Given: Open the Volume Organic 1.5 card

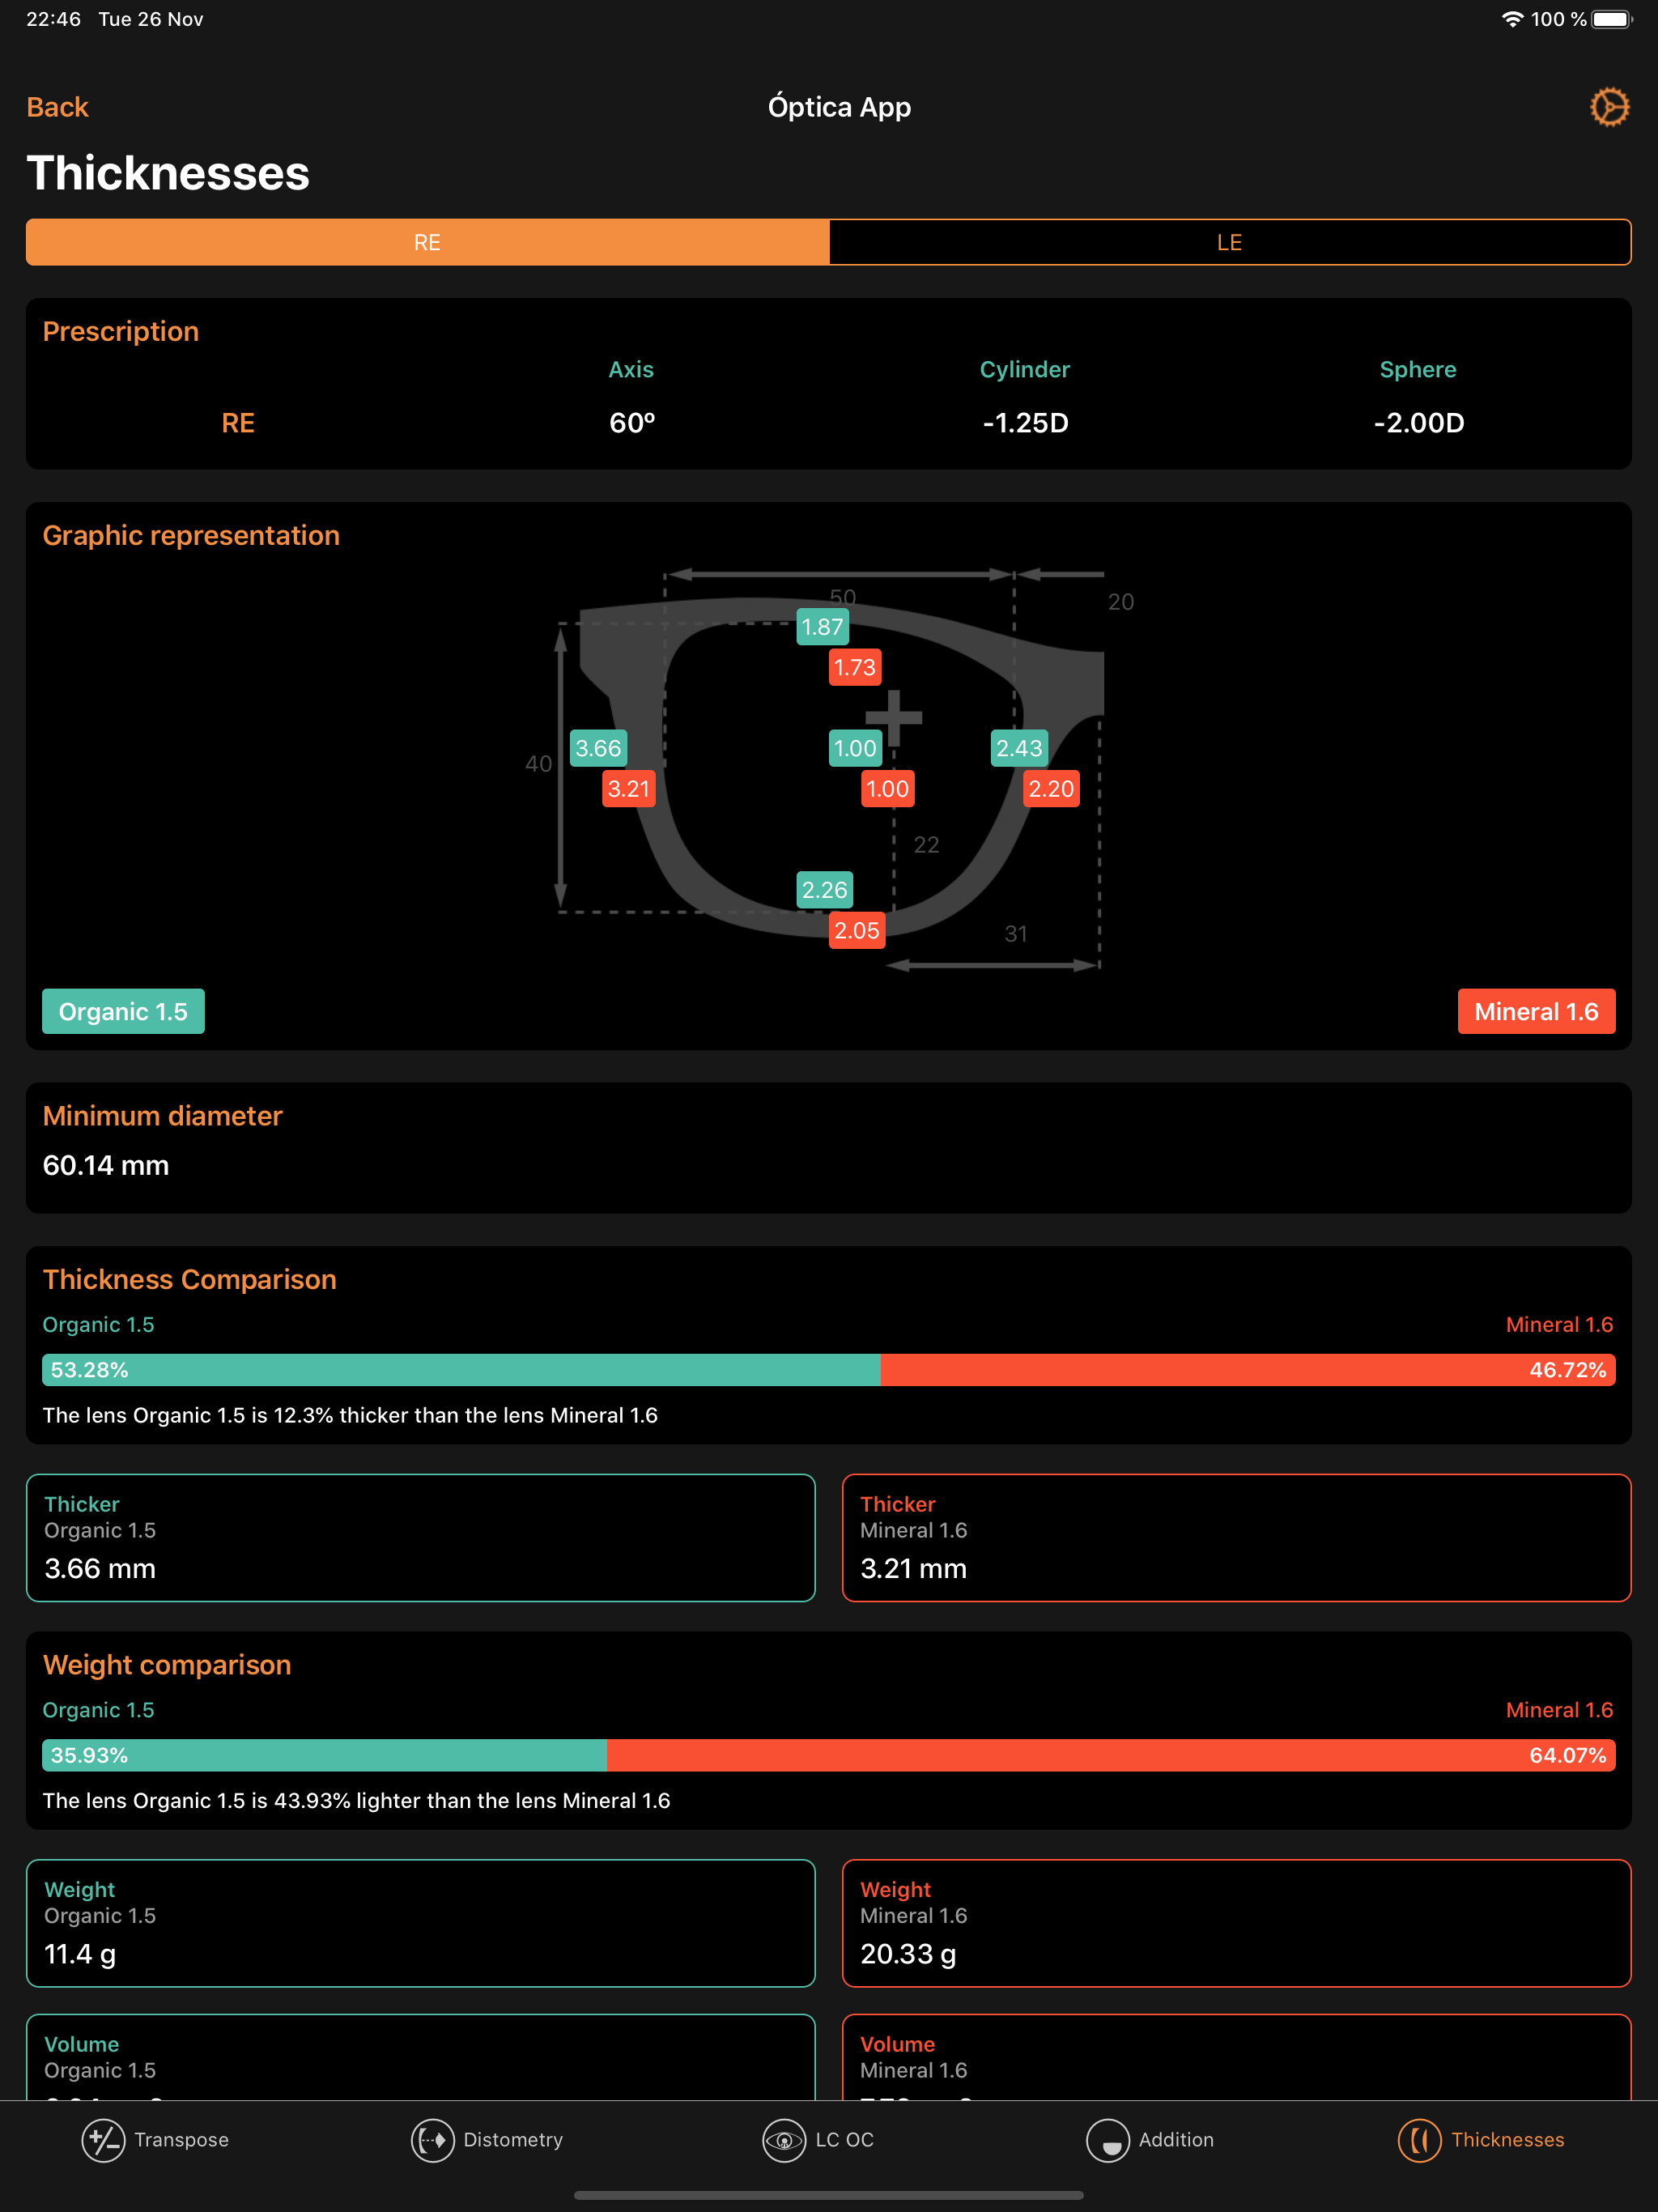Looking at the screenshot, I should click(421, 2057).
